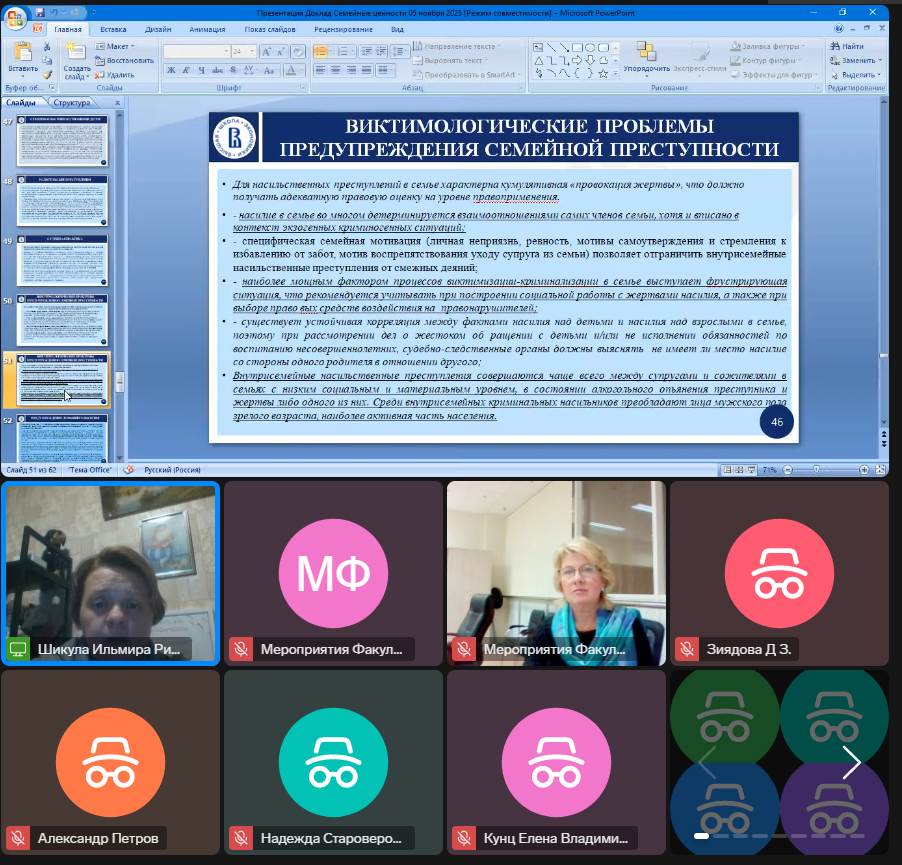902x865 pixels.
Task: Click the Create slide (Создать слайд) icon
Action: [76, 57]
